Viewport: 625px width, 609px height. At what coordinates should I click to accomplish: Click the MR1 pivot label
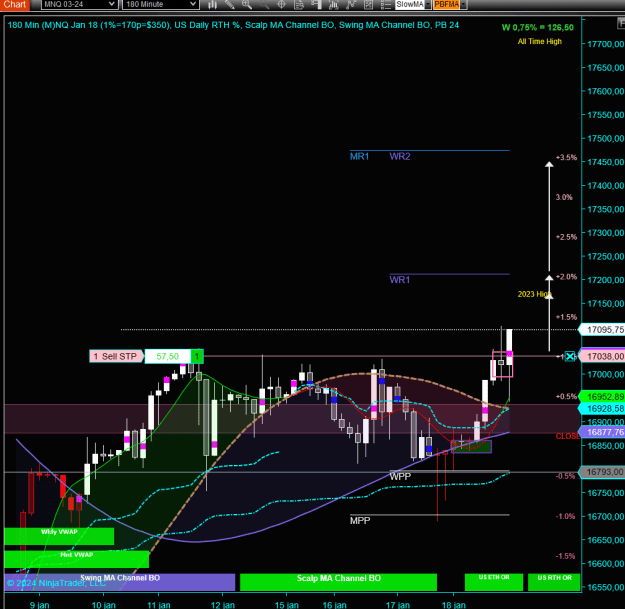pyautogui.click(x=360, y=157)
